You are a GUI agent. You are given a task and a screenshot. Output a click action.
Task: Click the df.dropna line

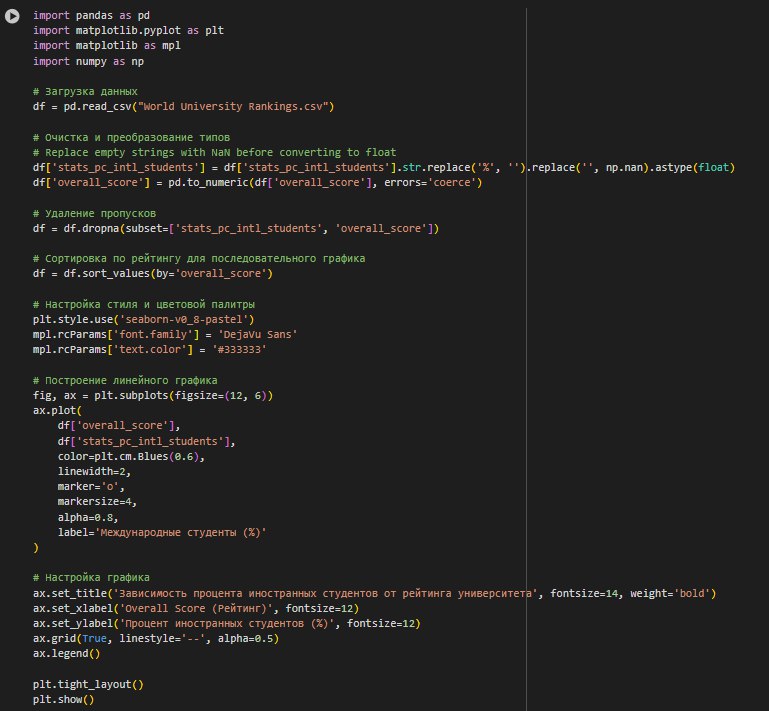236,229
